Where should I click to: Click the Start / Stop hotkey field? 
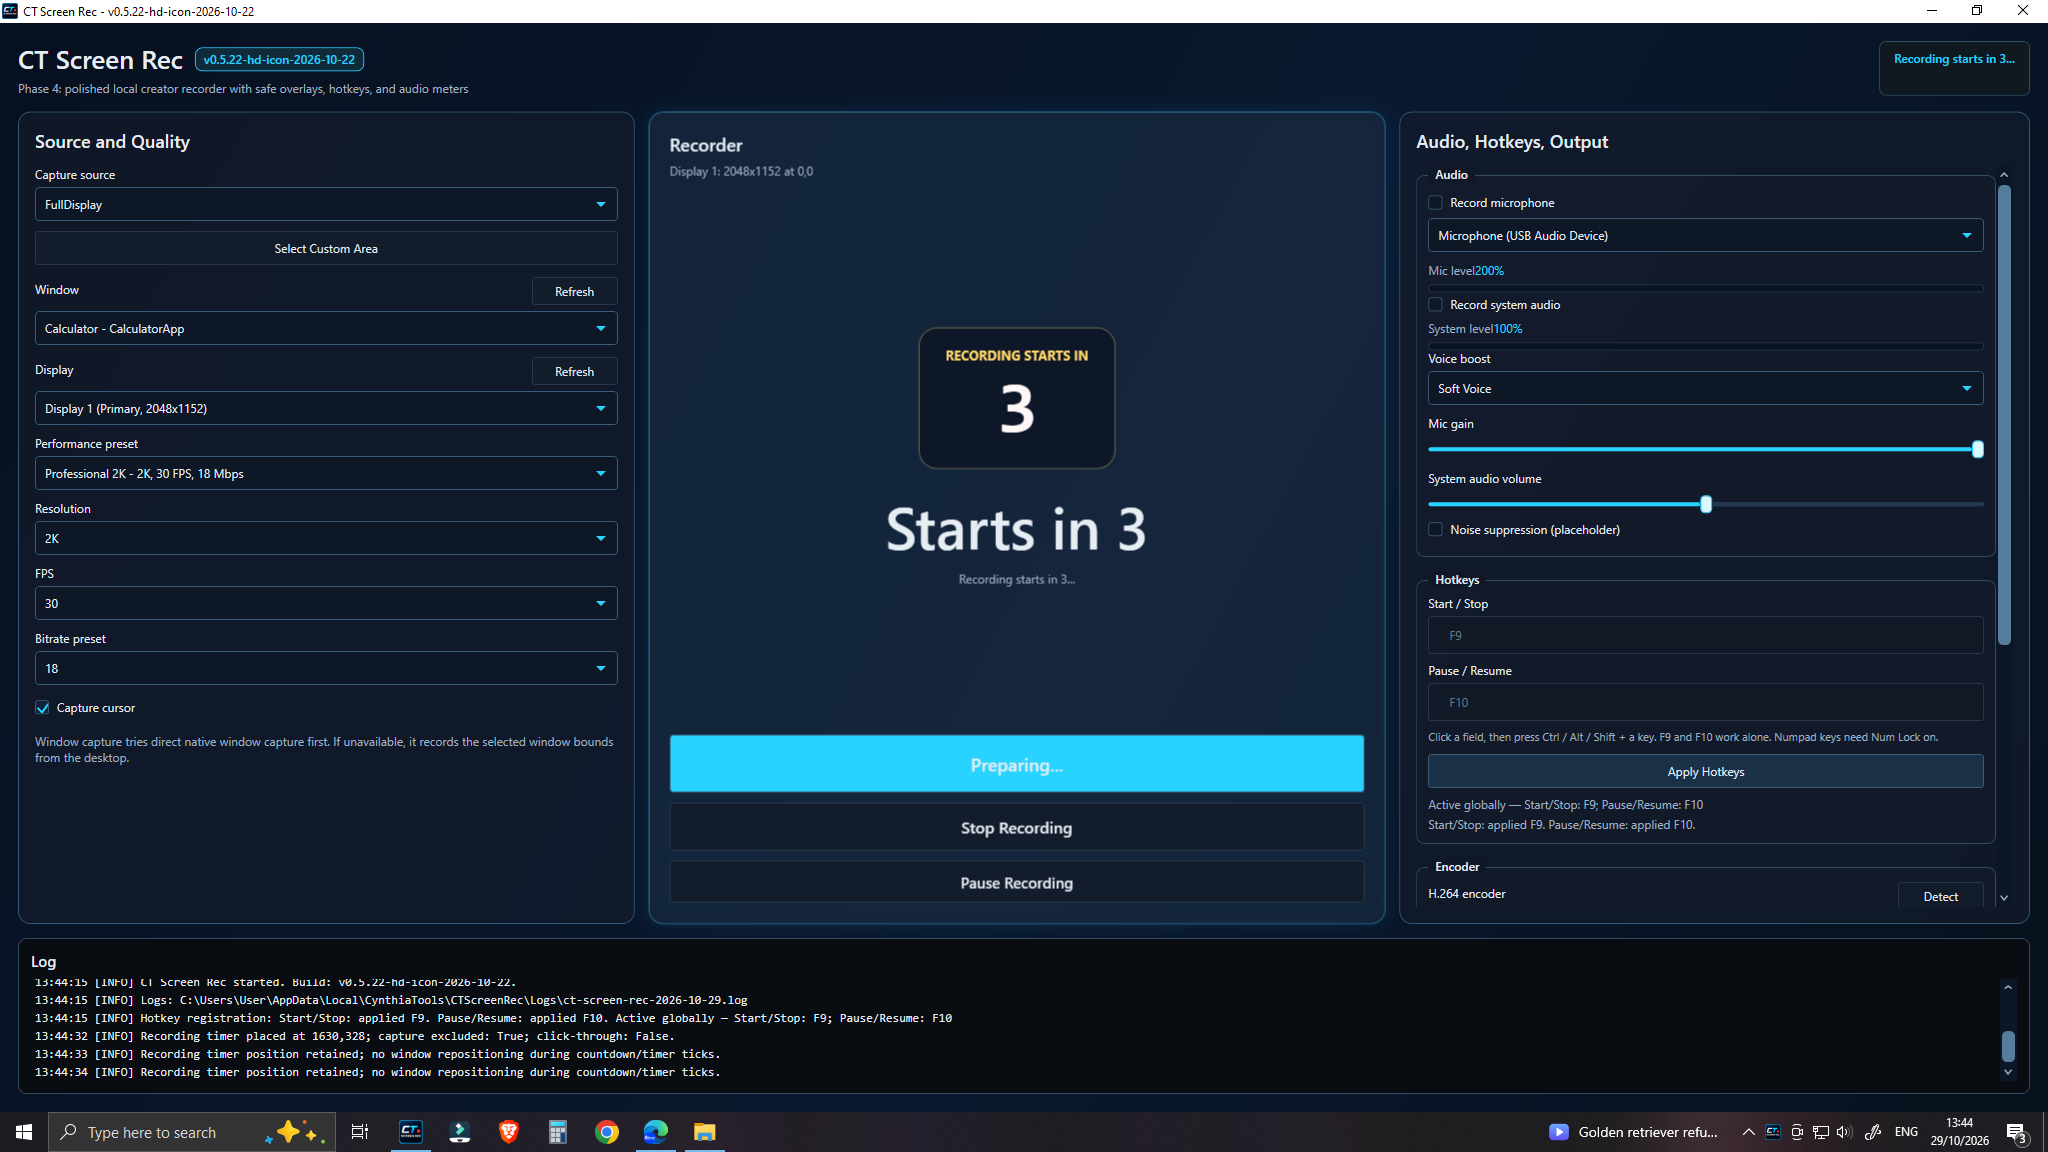(x=1705, y=635)
